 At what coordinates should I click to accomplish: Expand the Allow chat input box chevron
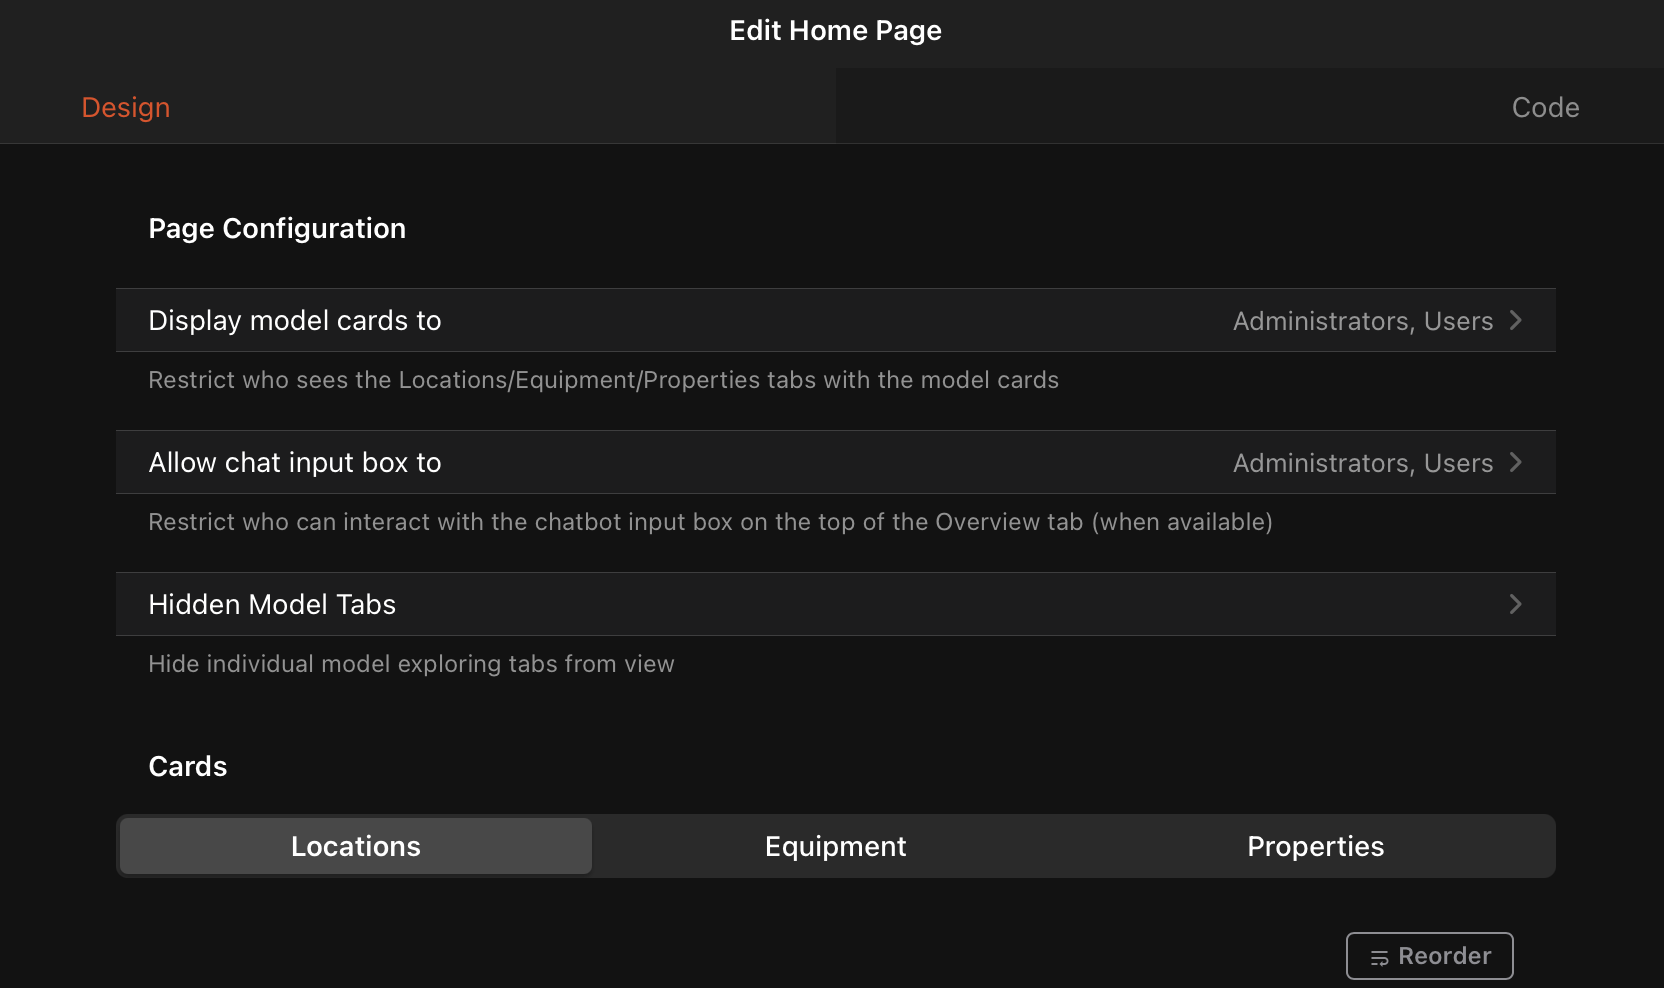pyautogui.click(x=1516, y=462)
